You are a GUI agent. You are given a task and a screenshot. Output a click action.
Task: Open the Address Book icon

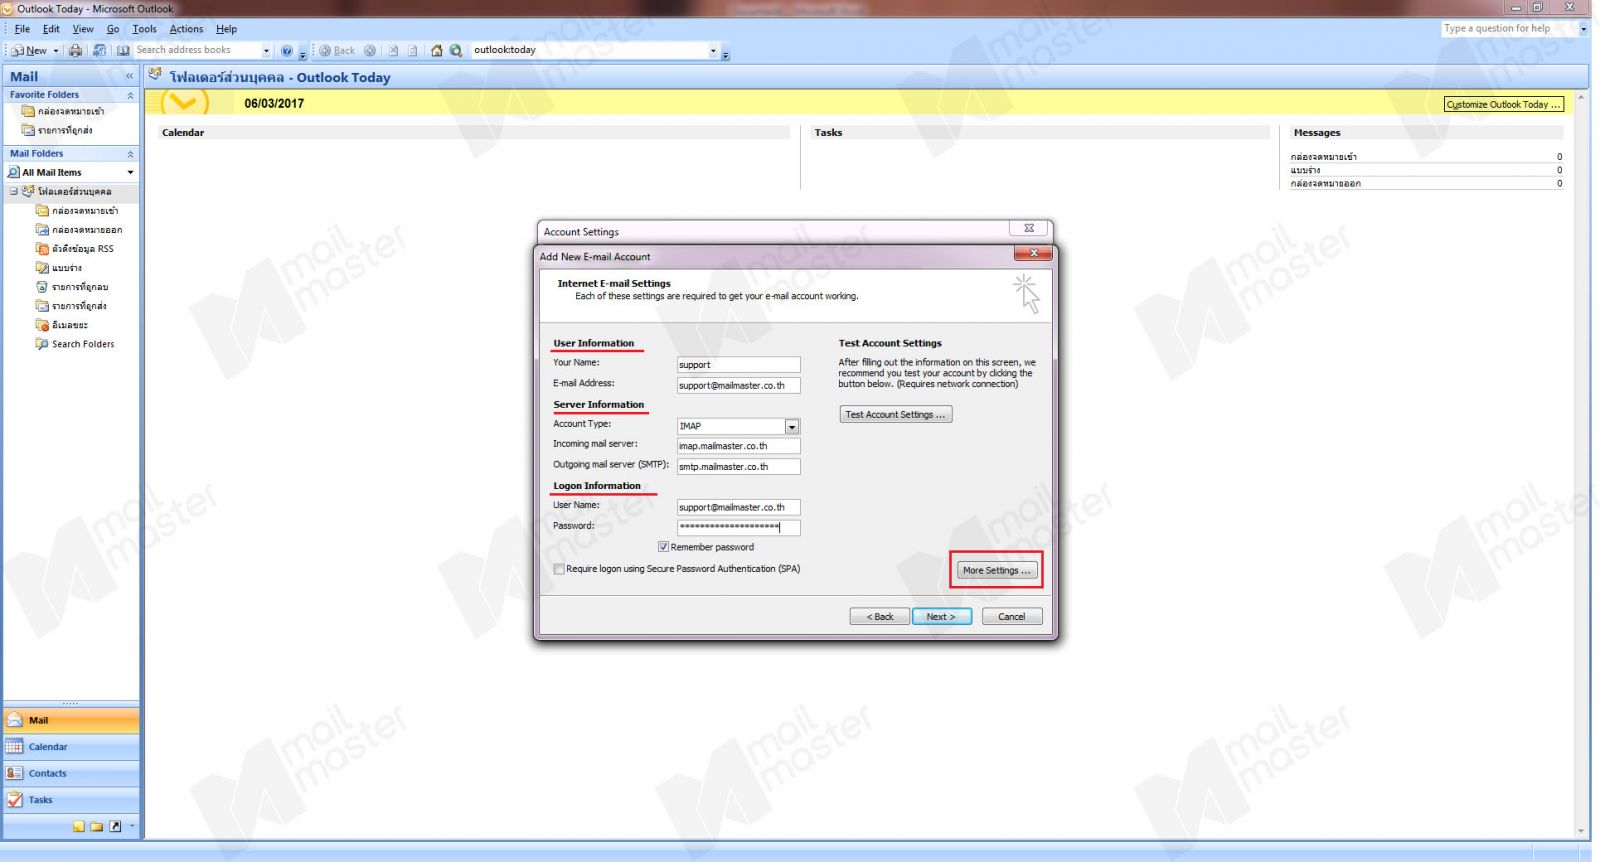pyautogui.click(x=123, y=50)
